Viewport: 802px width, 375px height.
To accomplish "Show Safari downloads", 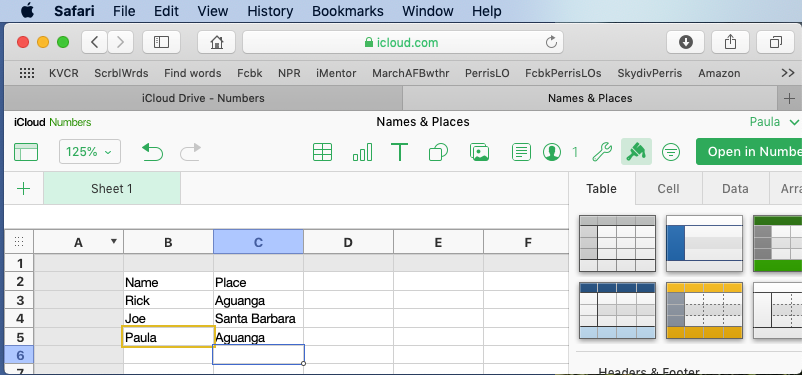I will point(685,42).
